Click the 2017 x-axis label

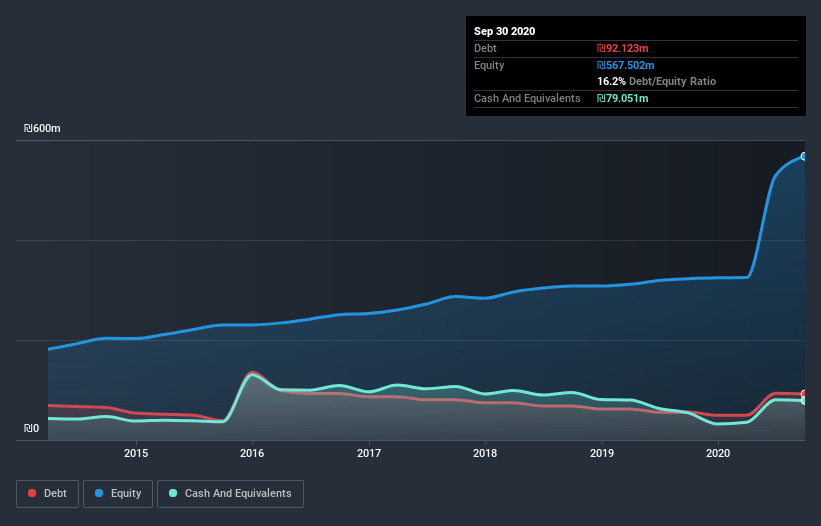point(369,453)
